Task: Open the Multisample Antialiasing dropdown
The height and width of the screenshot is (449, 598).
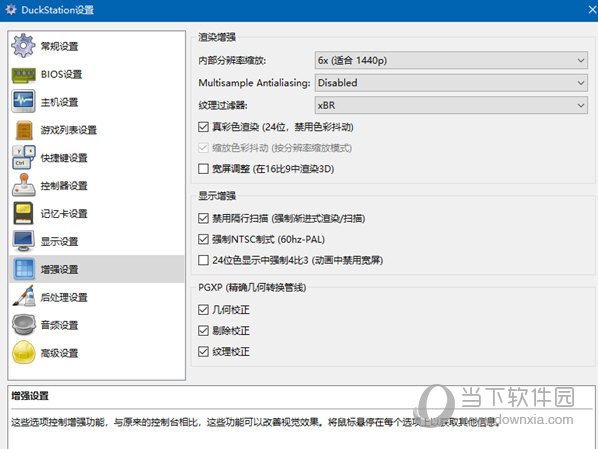Action: tap(451, 83)
